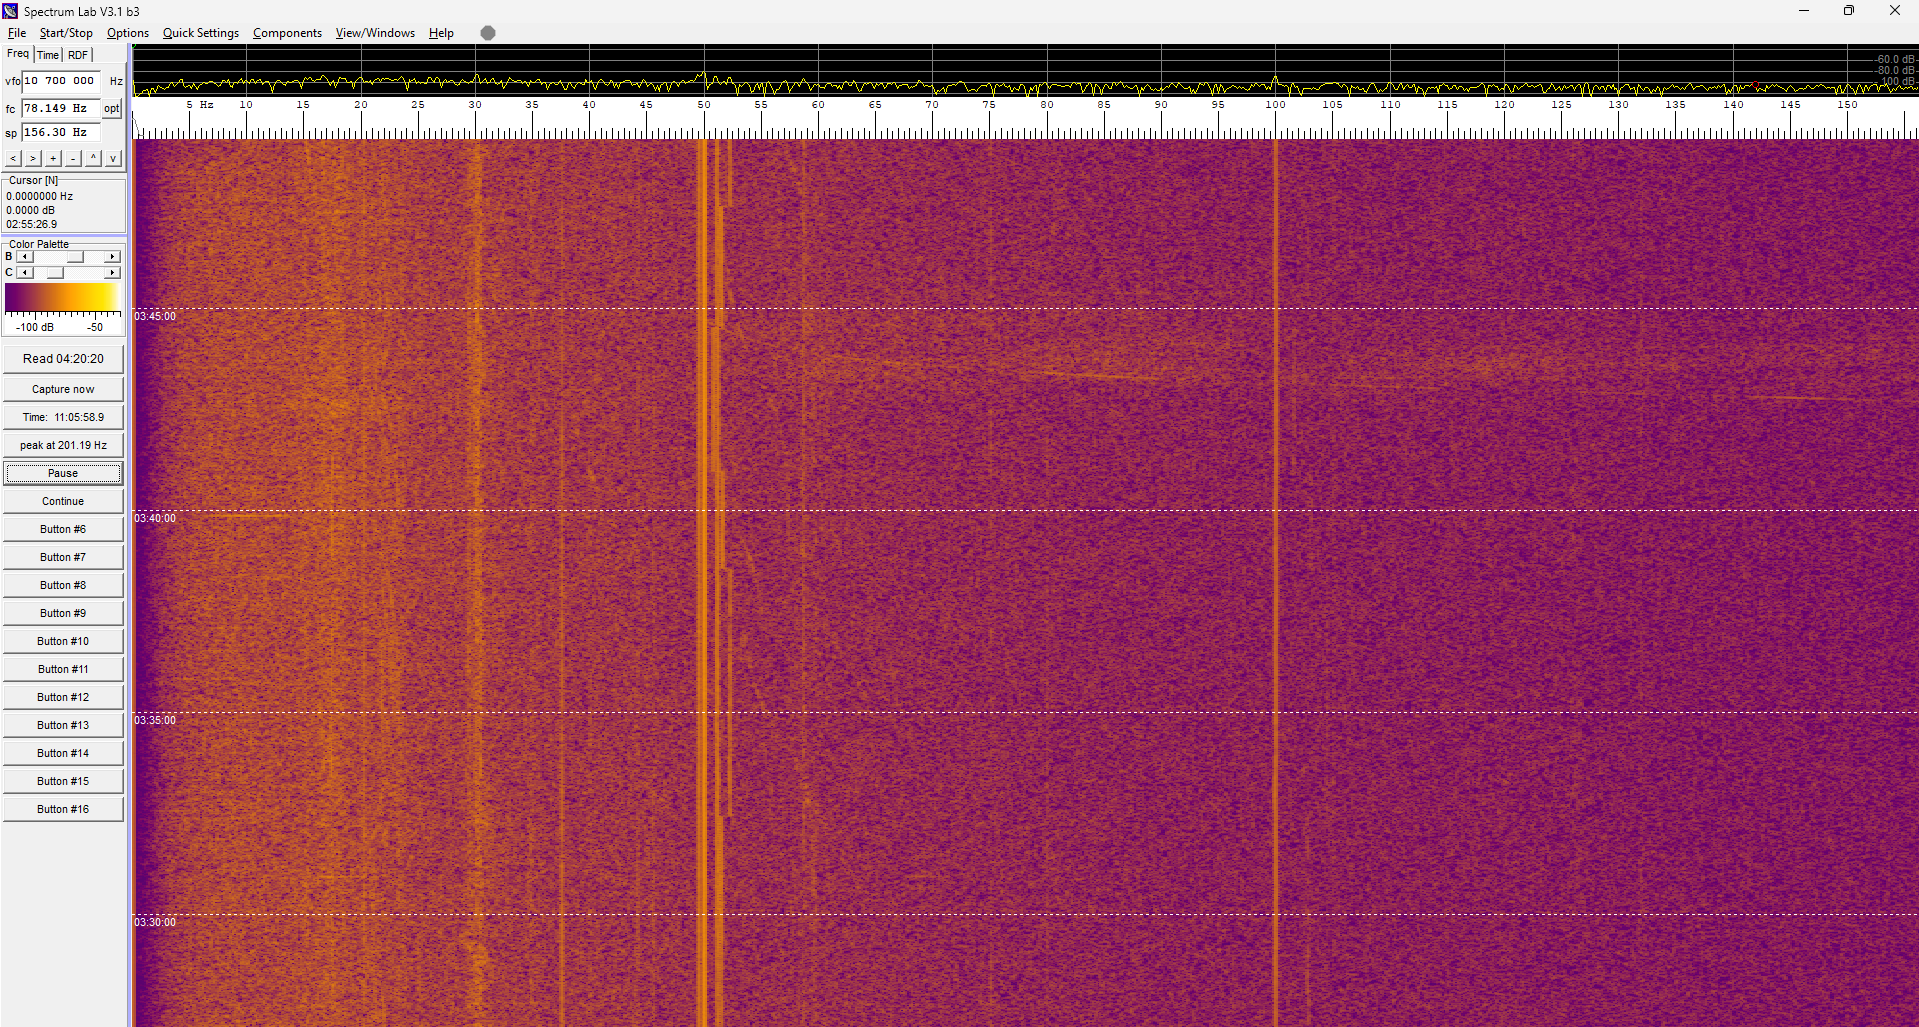Click the gray status indicator circle in menu bar
The height and width of the screenshot is (1027, 1919).
pyautogui.click(x=488, y=33)
